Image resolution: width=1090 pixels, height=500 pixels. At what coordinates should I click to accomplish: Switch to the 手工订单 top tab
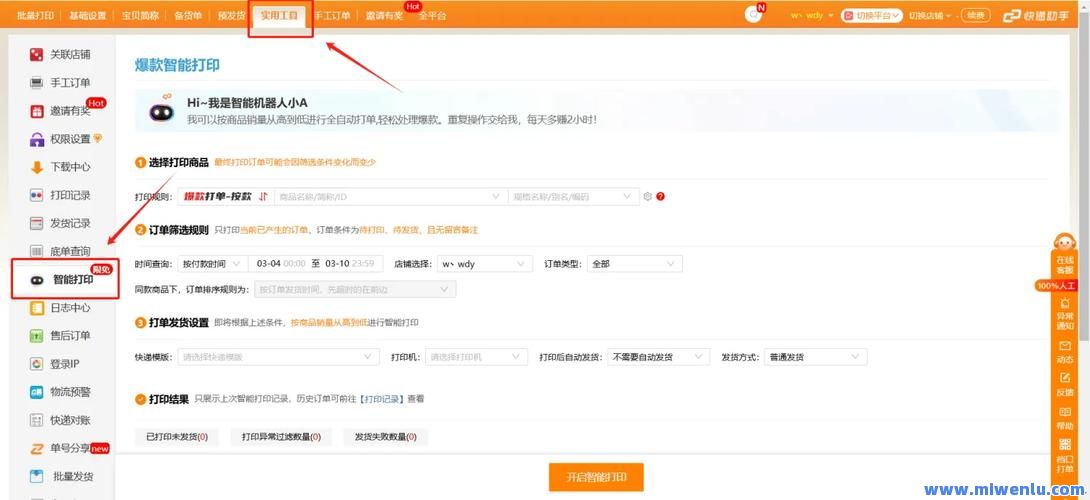(332, 15)
